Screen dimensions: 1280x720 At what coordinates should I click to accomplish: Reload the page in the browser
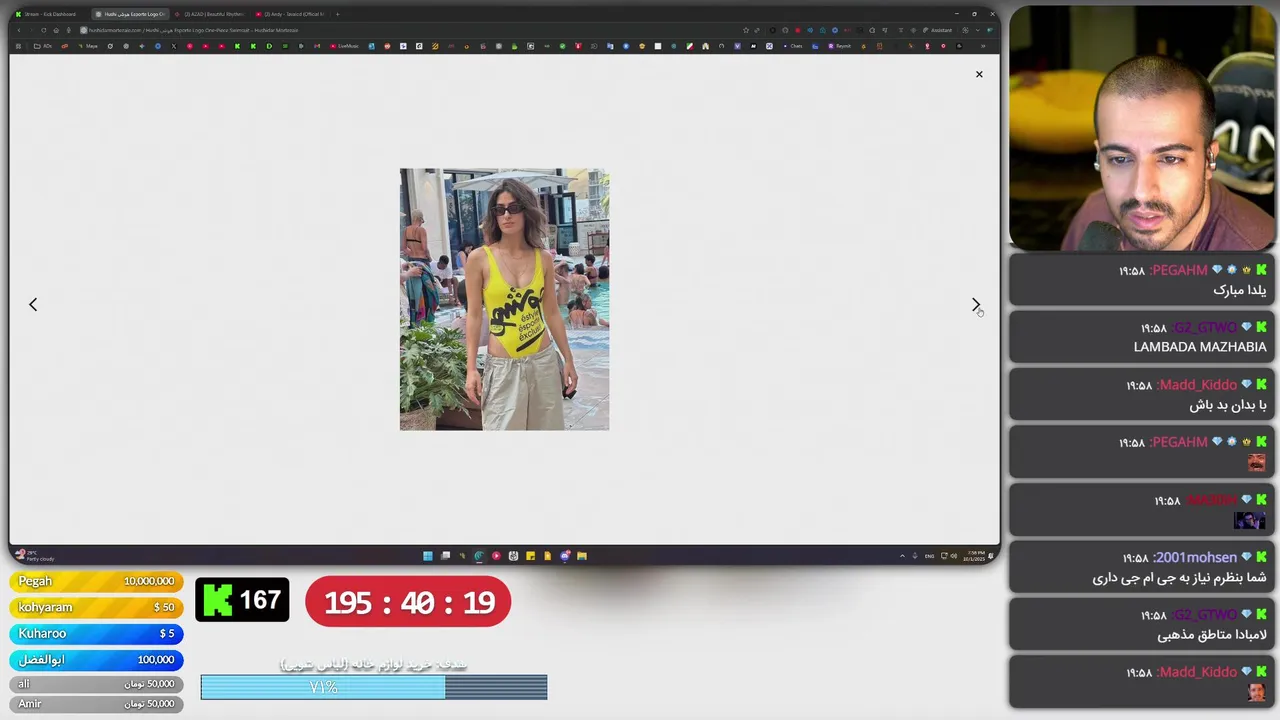pyautogui.click(x=44, y=30)
